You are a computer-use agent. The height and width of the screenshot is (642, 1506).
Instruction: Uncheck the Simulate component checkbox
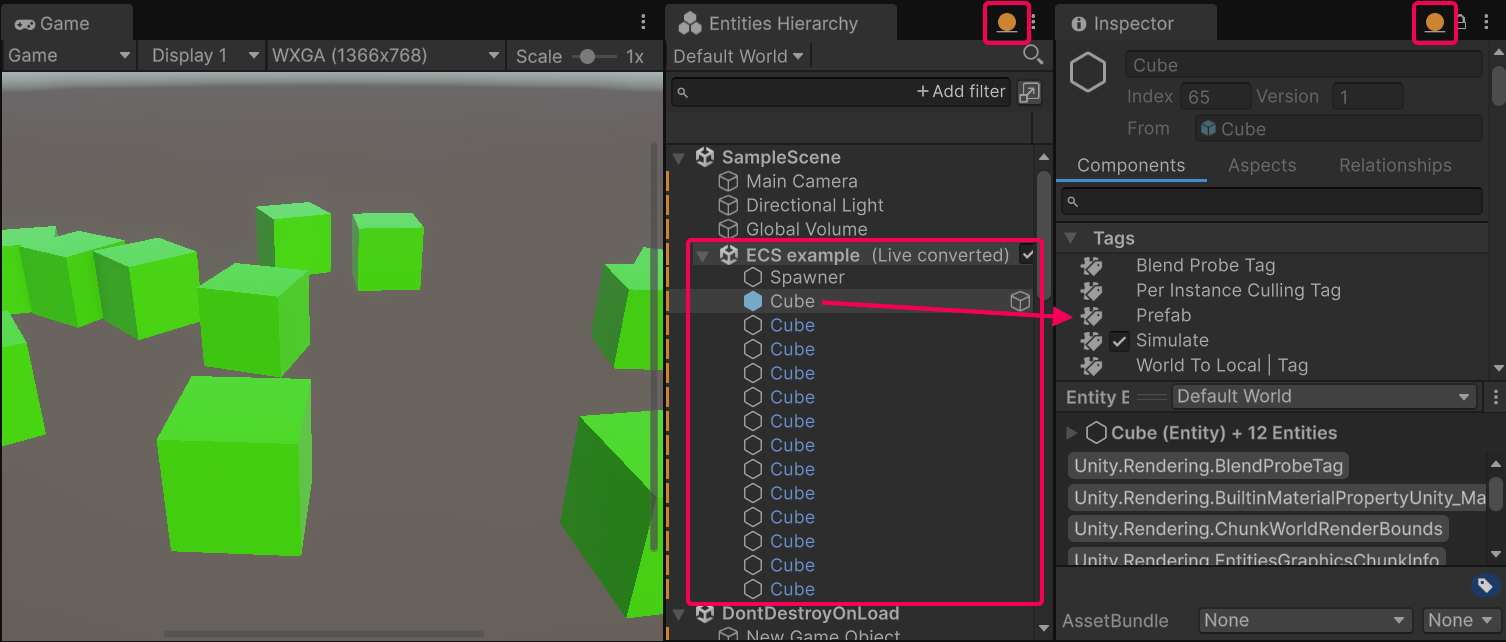pyautogui.click(x=1119, y=340)
